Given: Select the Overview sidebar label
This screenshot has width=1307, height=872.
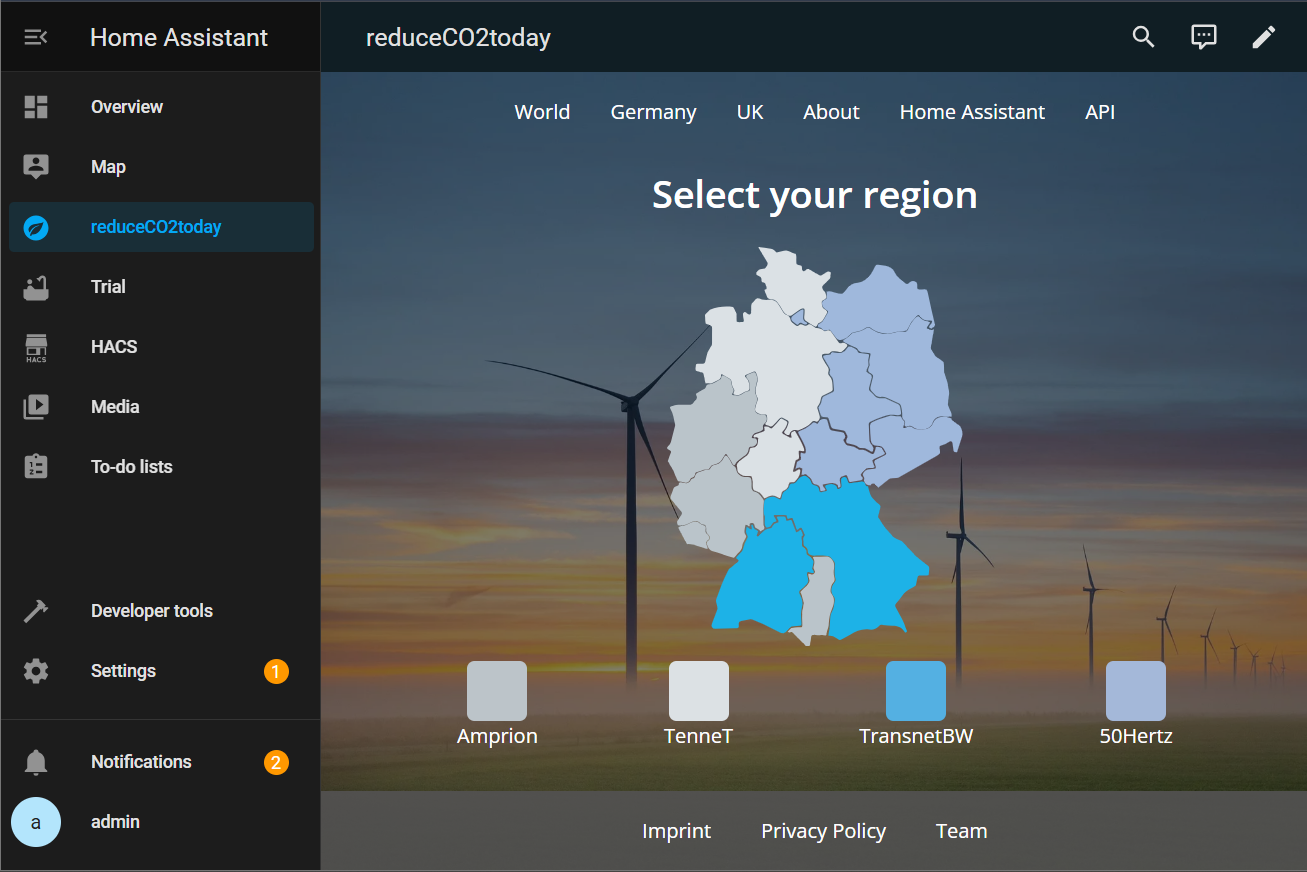Looking at the screenshot, I should (x=127, y=107).
